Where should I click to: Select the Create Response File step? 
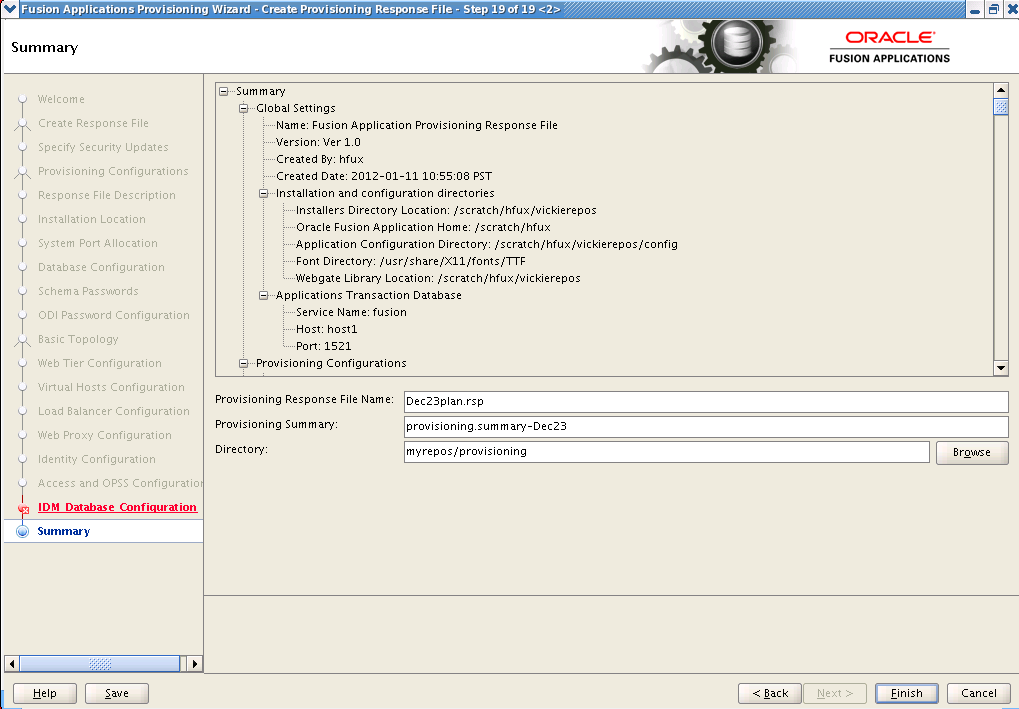tap(93, 123)
